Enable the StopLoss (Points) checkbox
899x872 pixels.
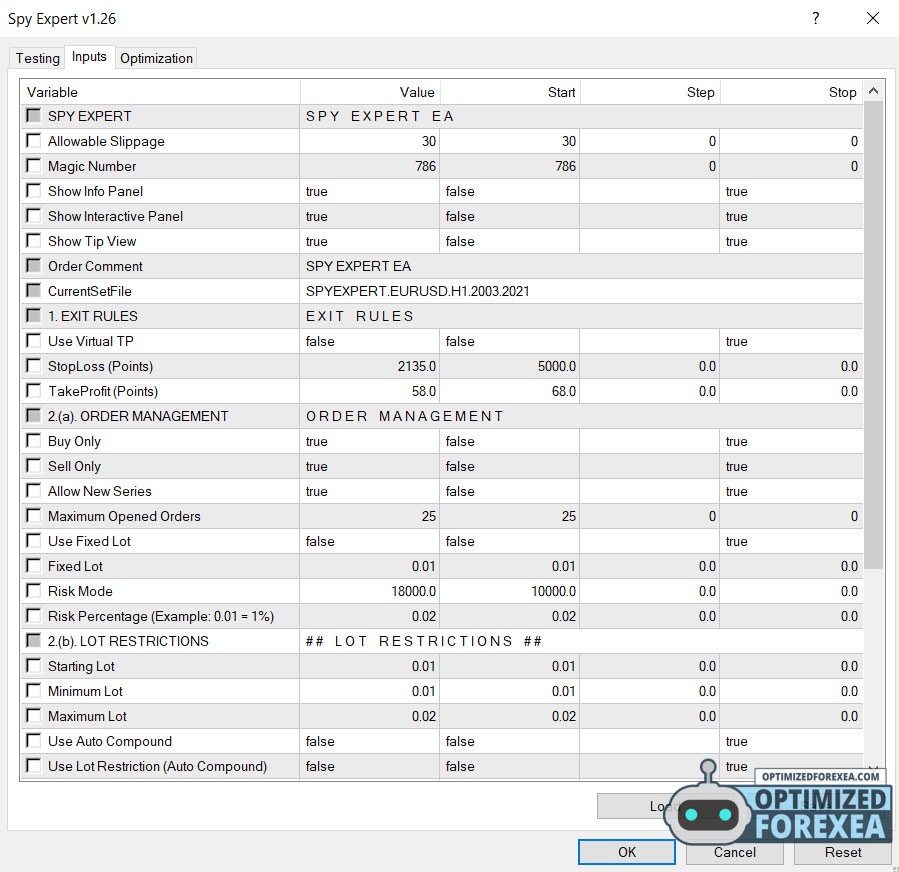[34, 365]
